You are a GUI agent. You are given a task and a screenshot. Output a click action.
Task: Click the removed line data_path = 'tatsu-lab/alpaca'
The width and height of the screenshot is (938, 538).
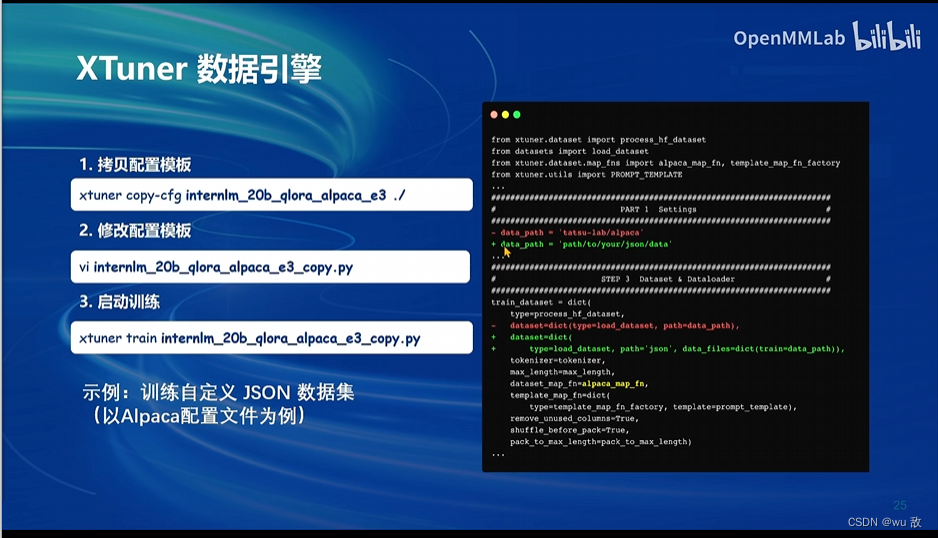[567, 233]
